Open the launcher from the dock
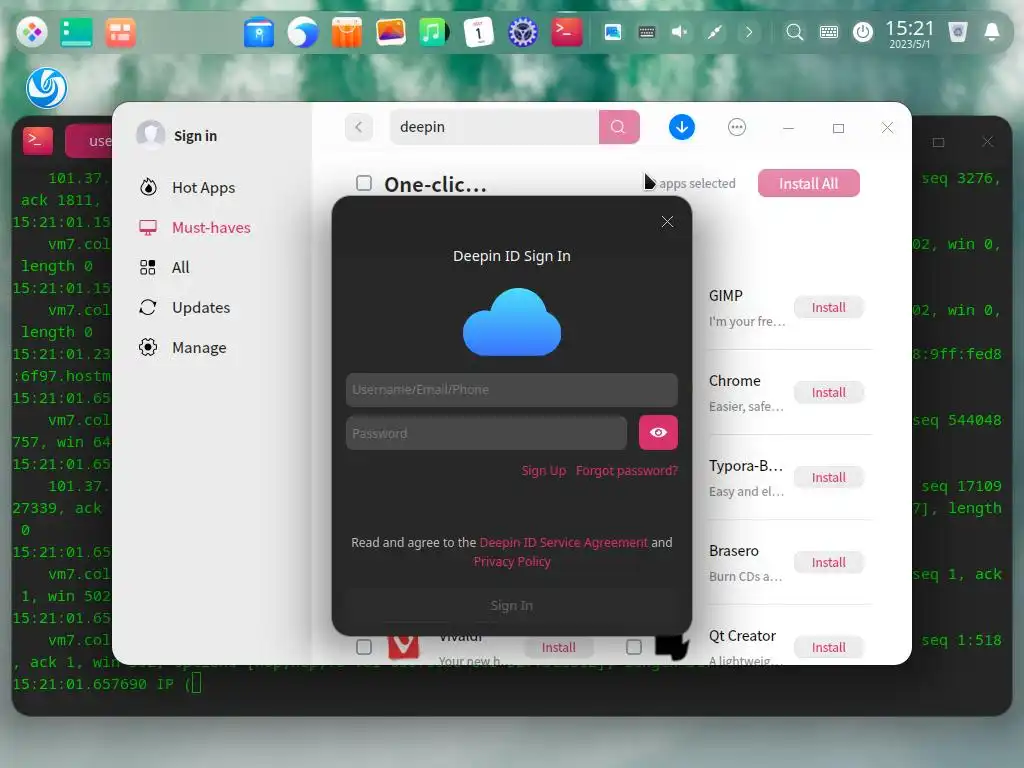Image resolution: width=1024 pixels, height=768 pixels. [31, 32]
